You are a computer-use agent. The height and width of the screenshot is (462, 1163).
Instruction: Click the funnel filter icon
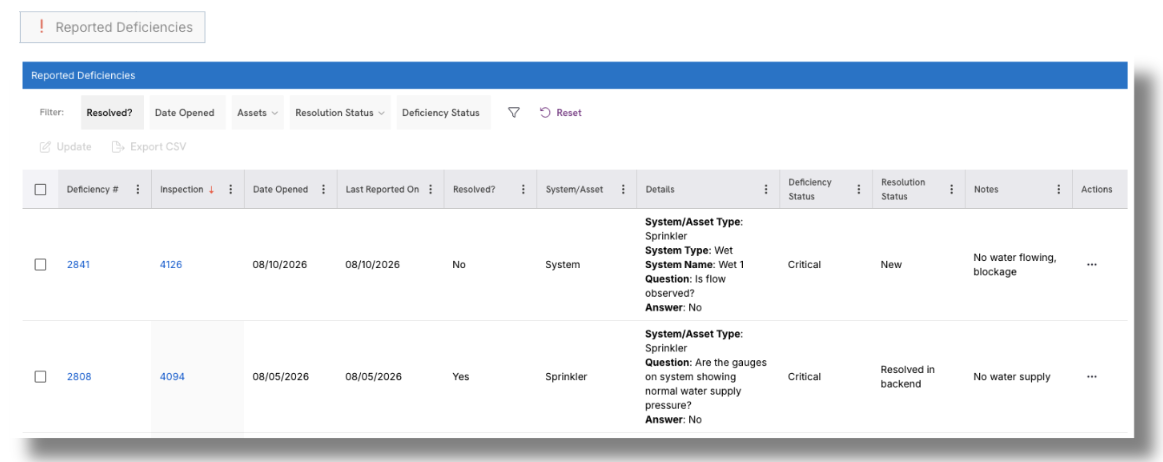pos(513,113)
